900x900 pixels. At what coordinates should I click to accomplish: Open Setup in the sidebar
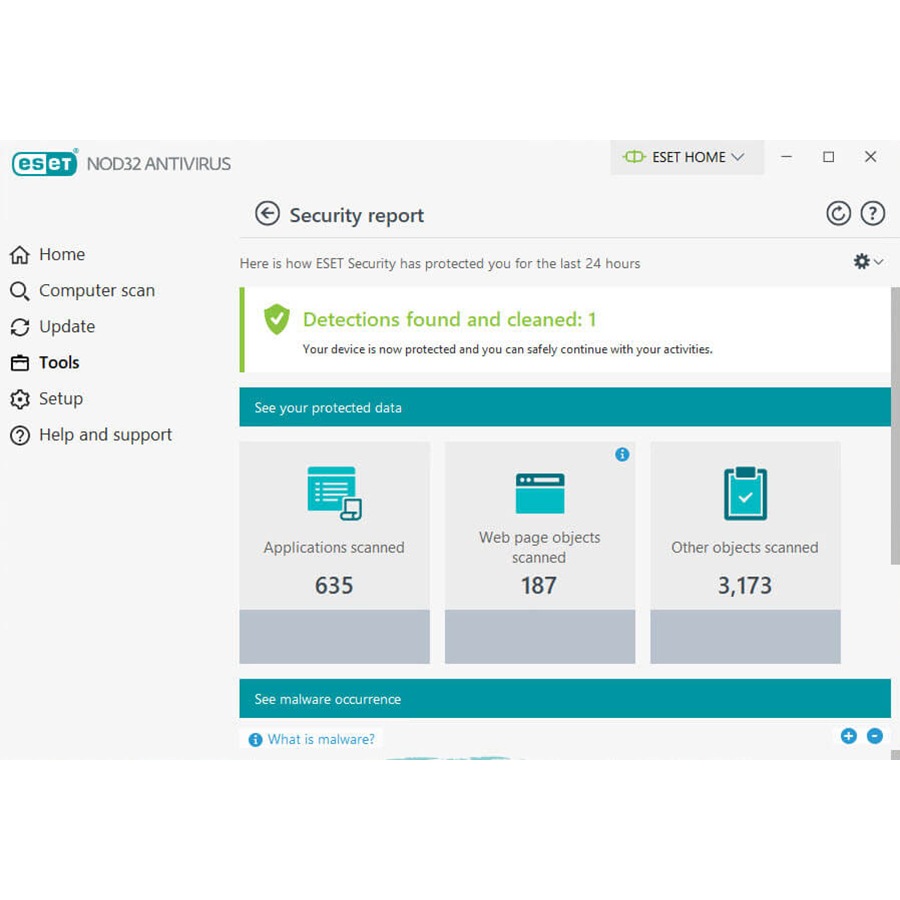tap(61, 399)
